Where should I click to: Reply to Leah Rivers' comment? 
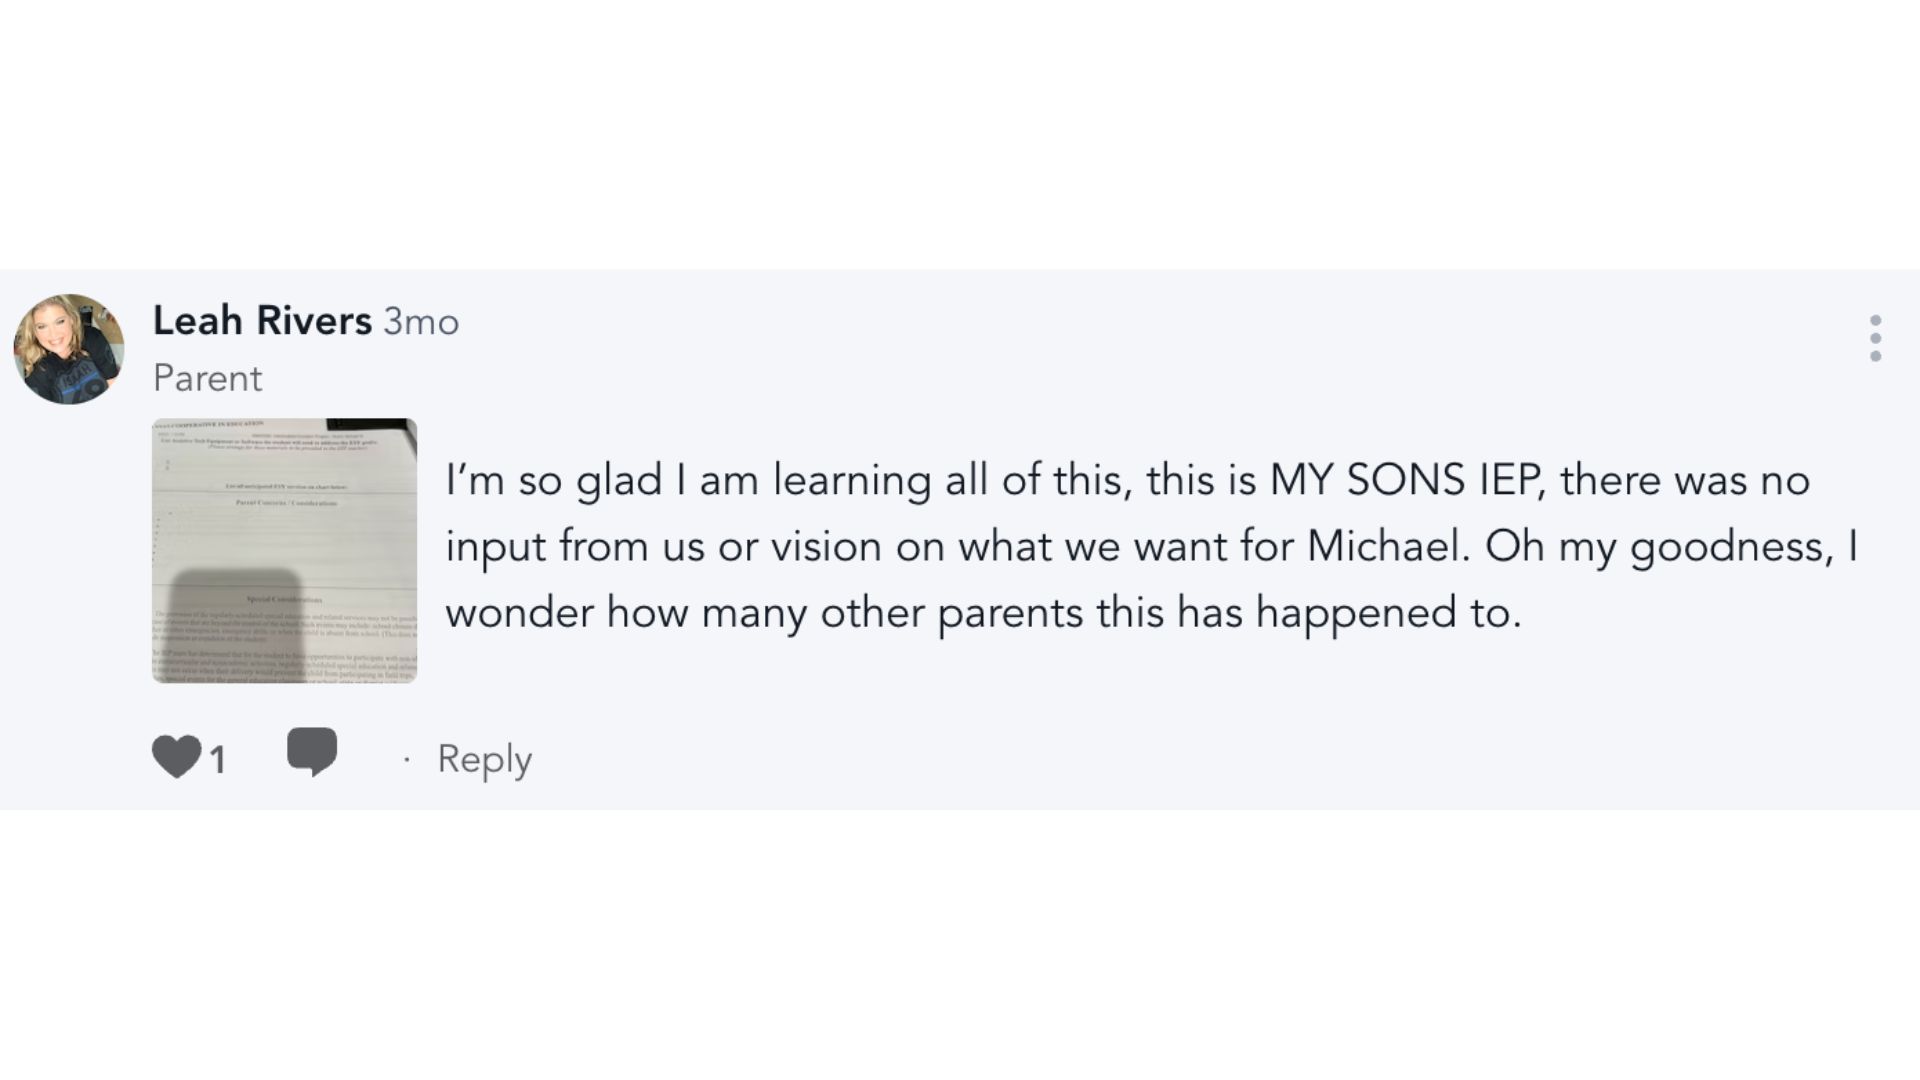click(484, 759)
